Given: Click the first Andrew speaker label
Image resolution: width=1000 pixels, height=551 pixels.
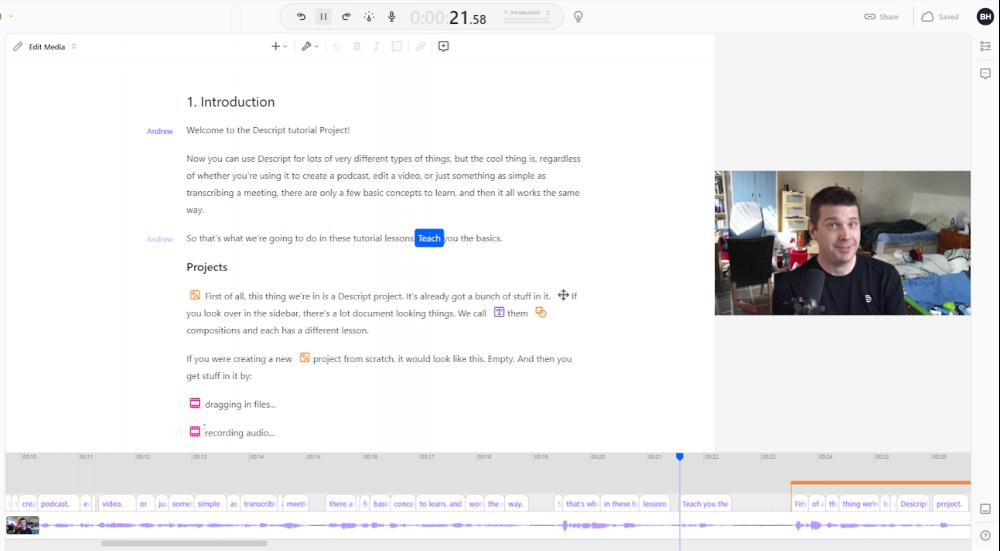Looking at the screenshot, I should 159,131.
